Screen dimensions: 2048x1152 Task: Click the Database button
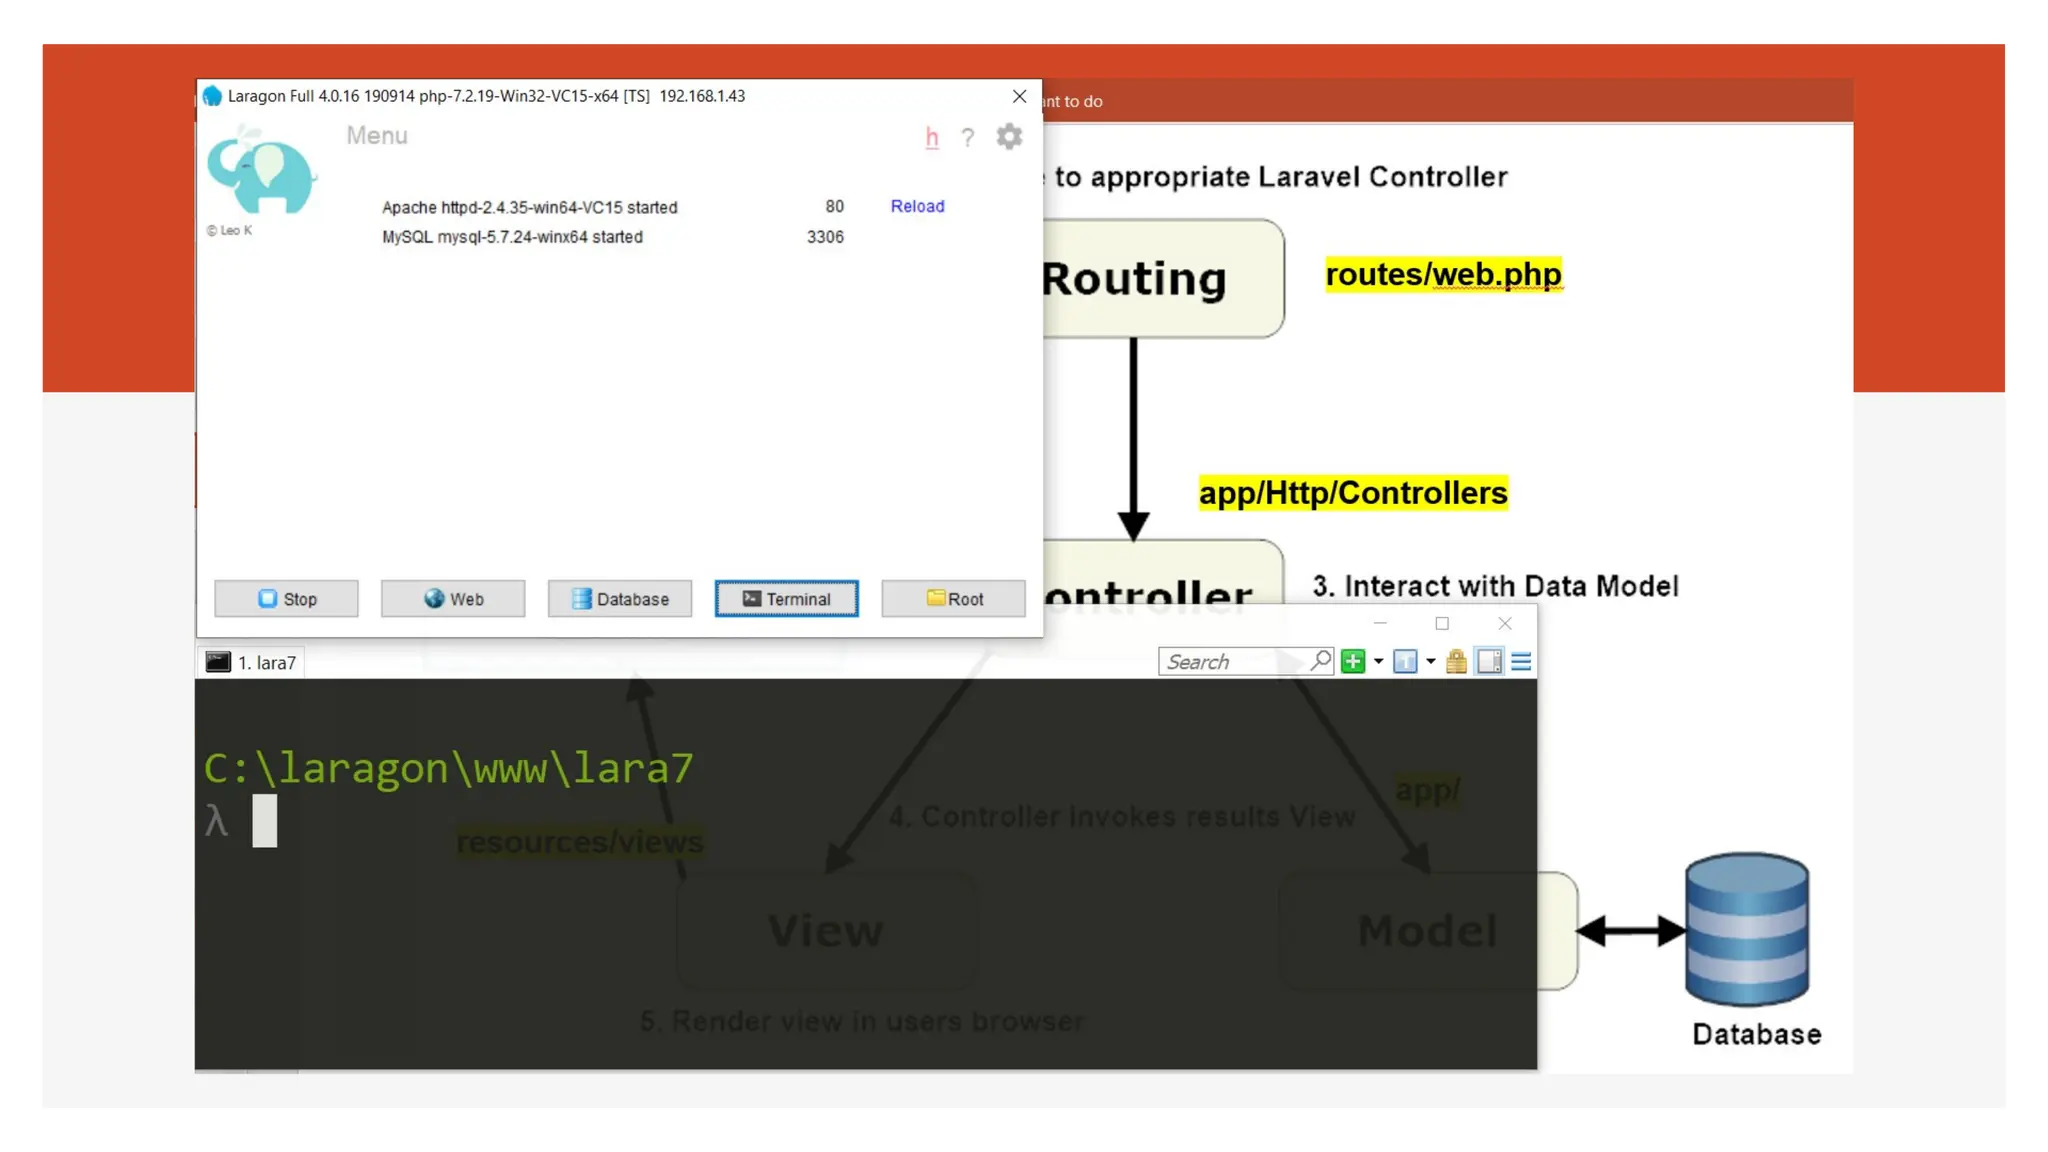tap(619, 598)
